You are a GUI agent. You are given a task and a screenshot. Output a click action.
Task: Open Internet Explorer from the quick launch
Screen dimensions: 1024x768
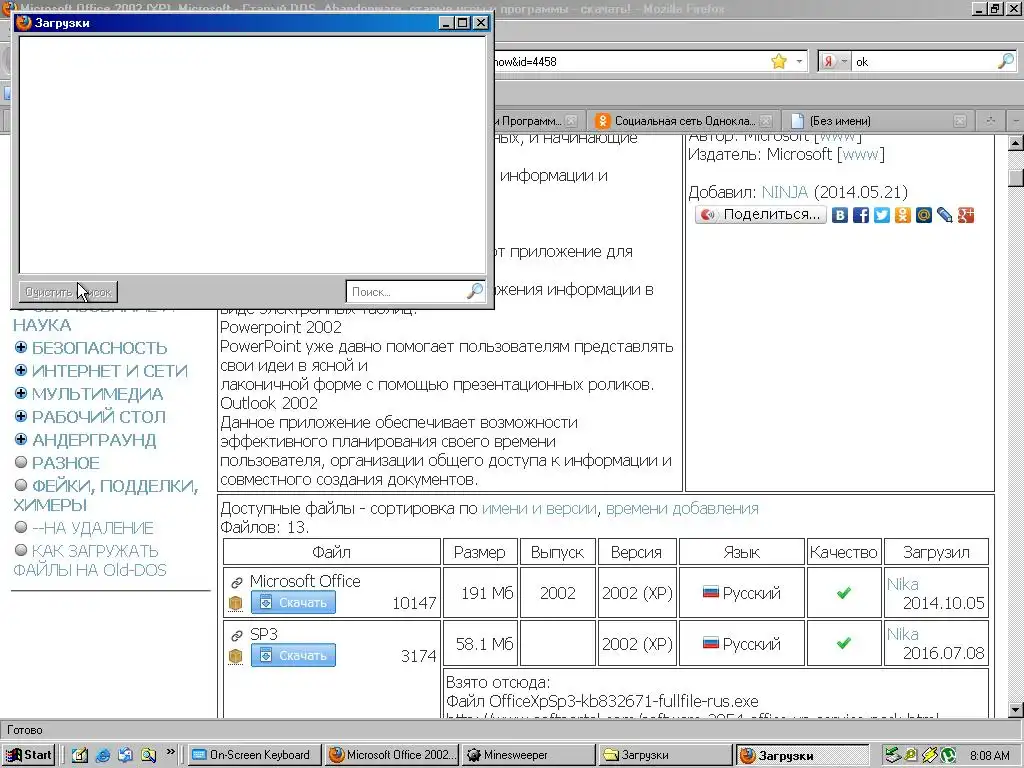[x=103, y=755]
